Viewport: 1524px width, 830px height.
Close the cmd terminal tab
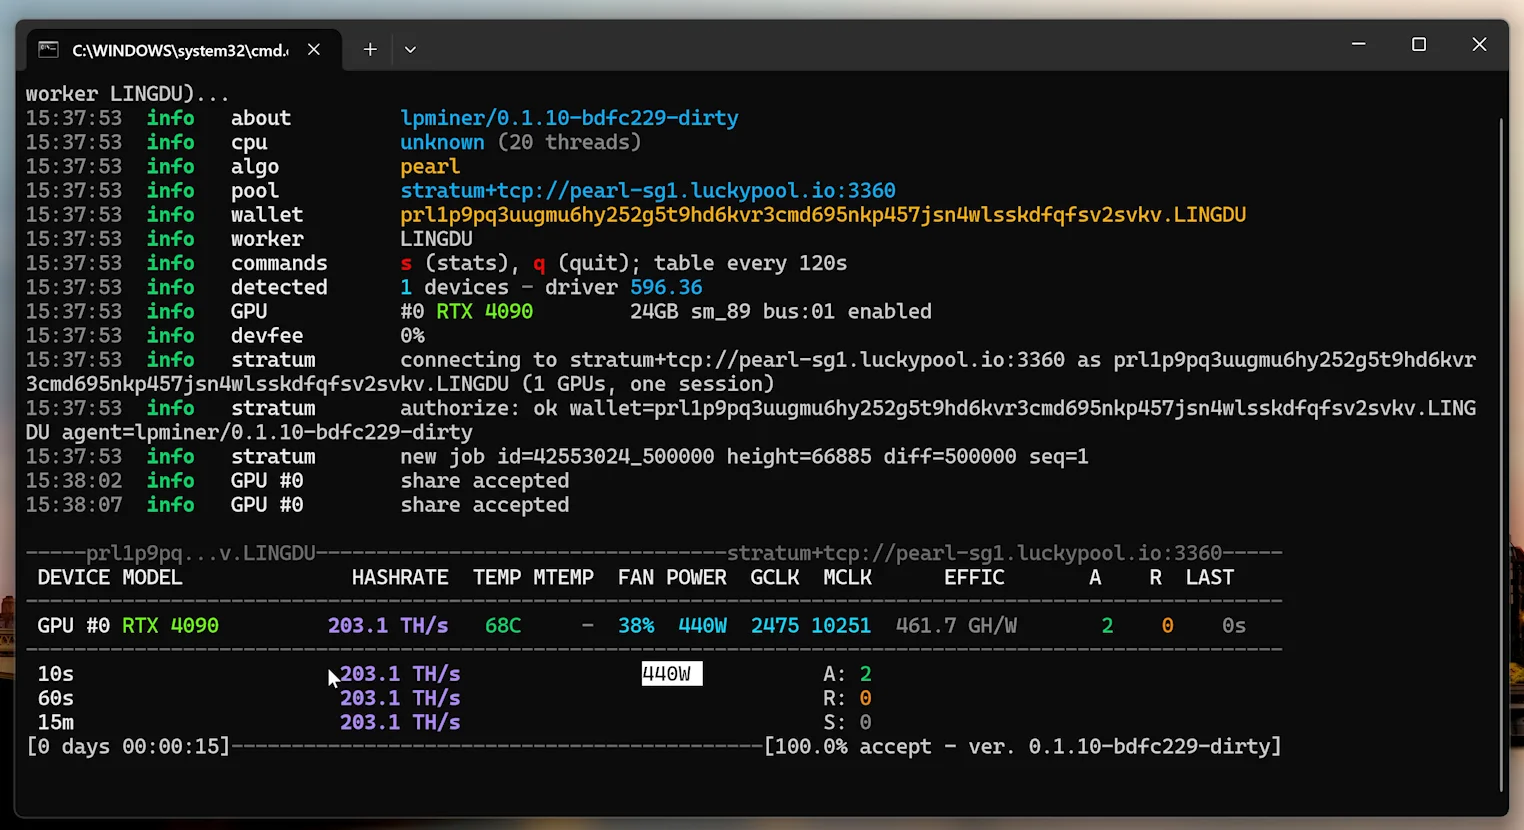point(314,49)
